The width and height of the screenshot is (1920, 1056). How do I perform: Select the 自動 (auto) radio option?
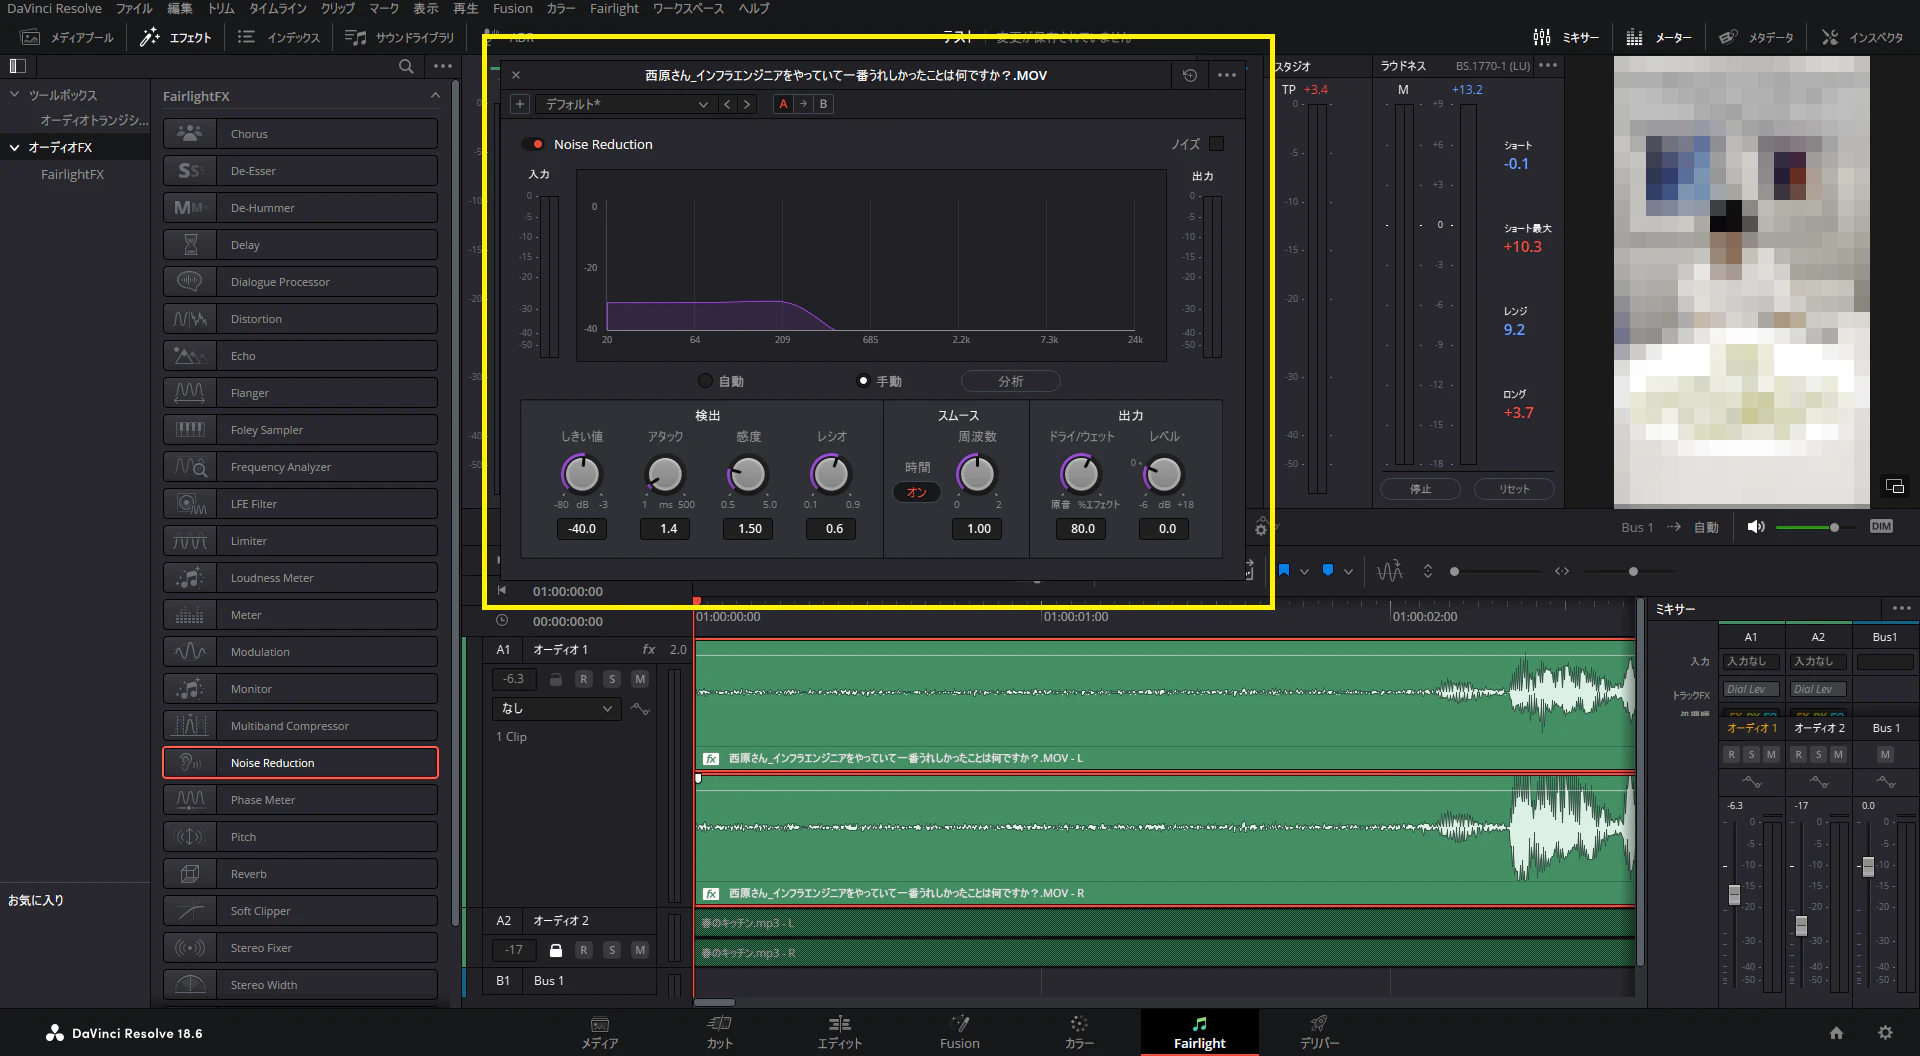(706, 381)
